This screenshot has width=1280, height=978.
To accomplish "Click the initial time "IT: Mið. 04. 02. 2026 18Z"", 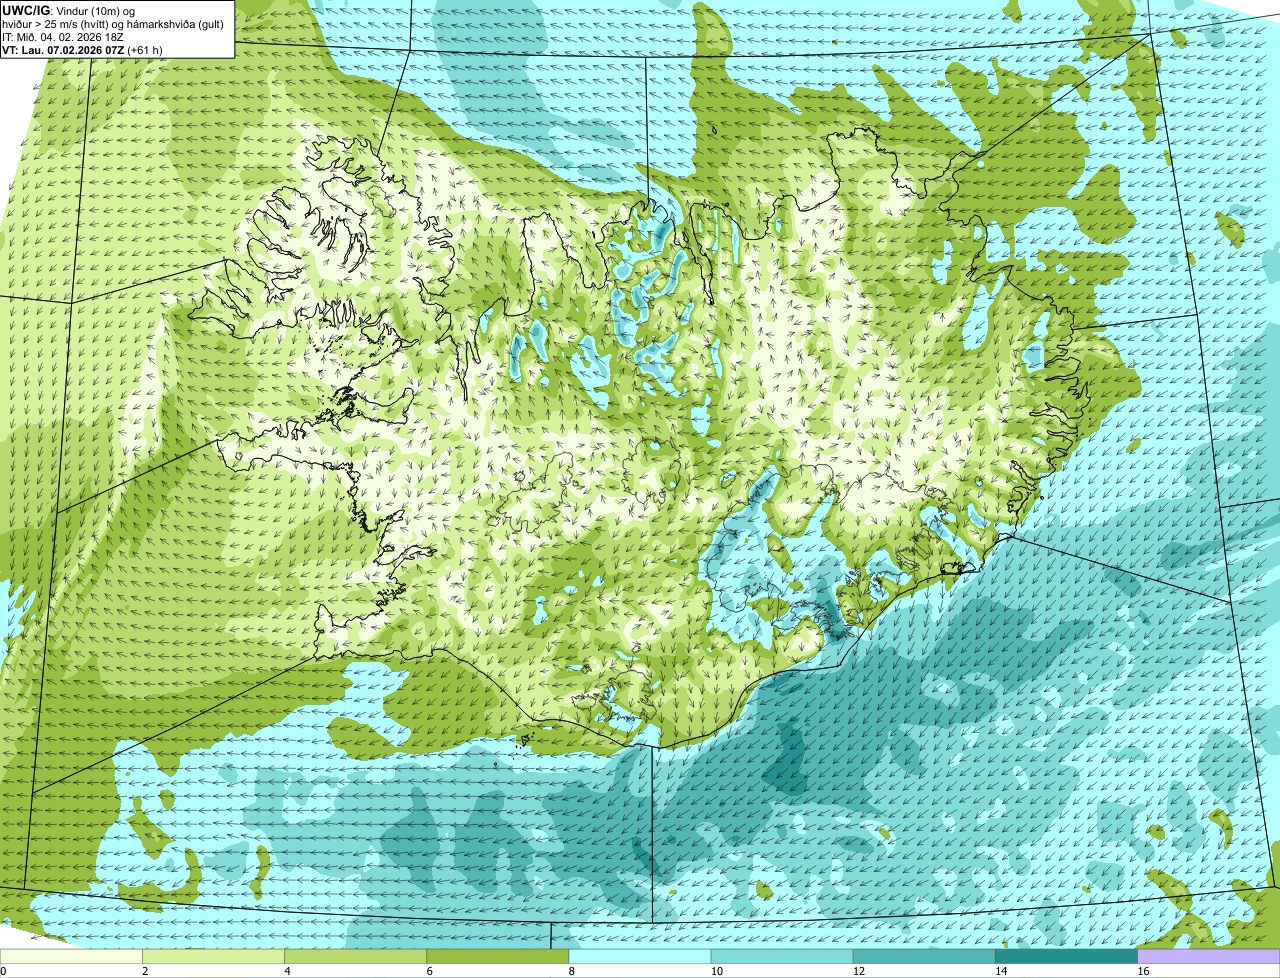I will click(63, 37).
